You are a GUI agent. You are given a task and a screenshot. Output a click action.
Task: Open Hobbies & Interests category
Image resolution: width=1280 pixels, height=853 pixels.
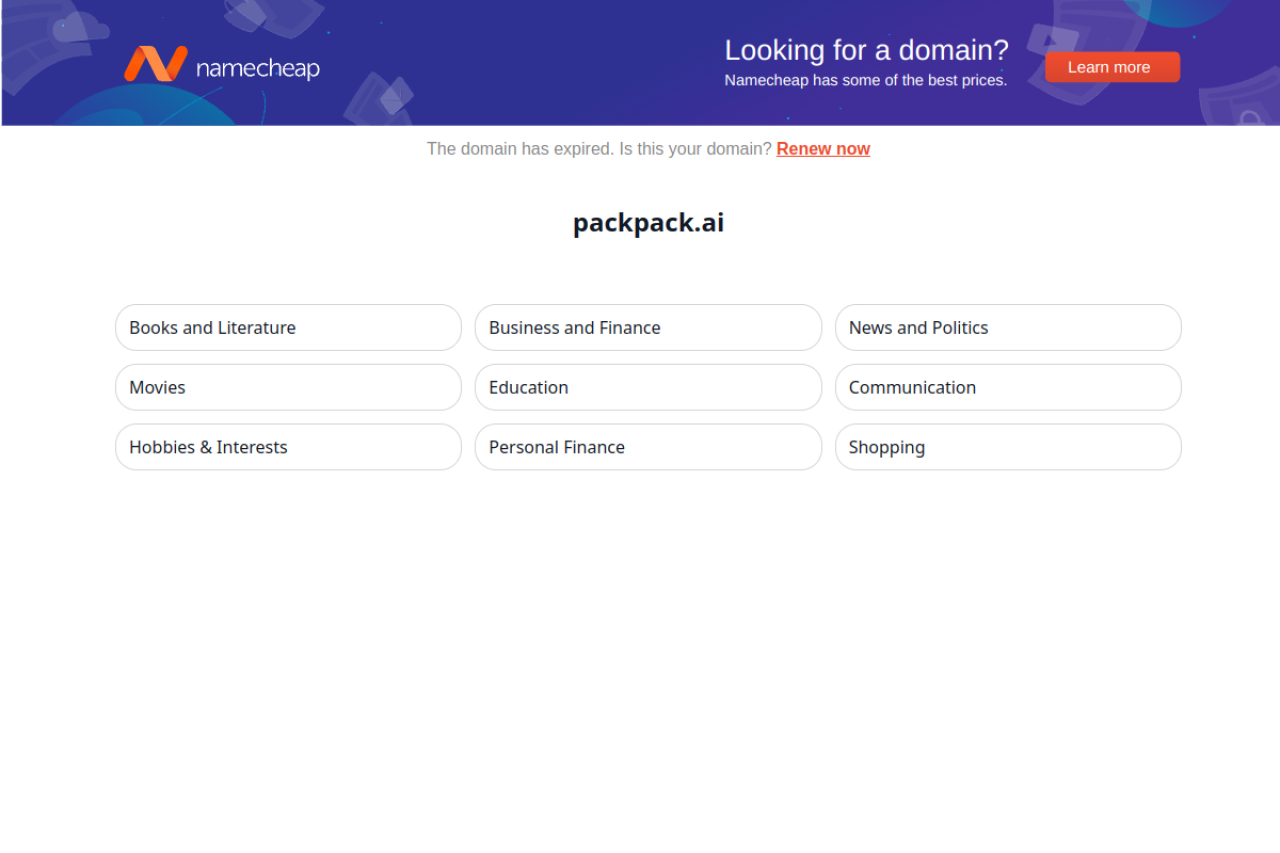pyautogui.click(x=288, y=447)
